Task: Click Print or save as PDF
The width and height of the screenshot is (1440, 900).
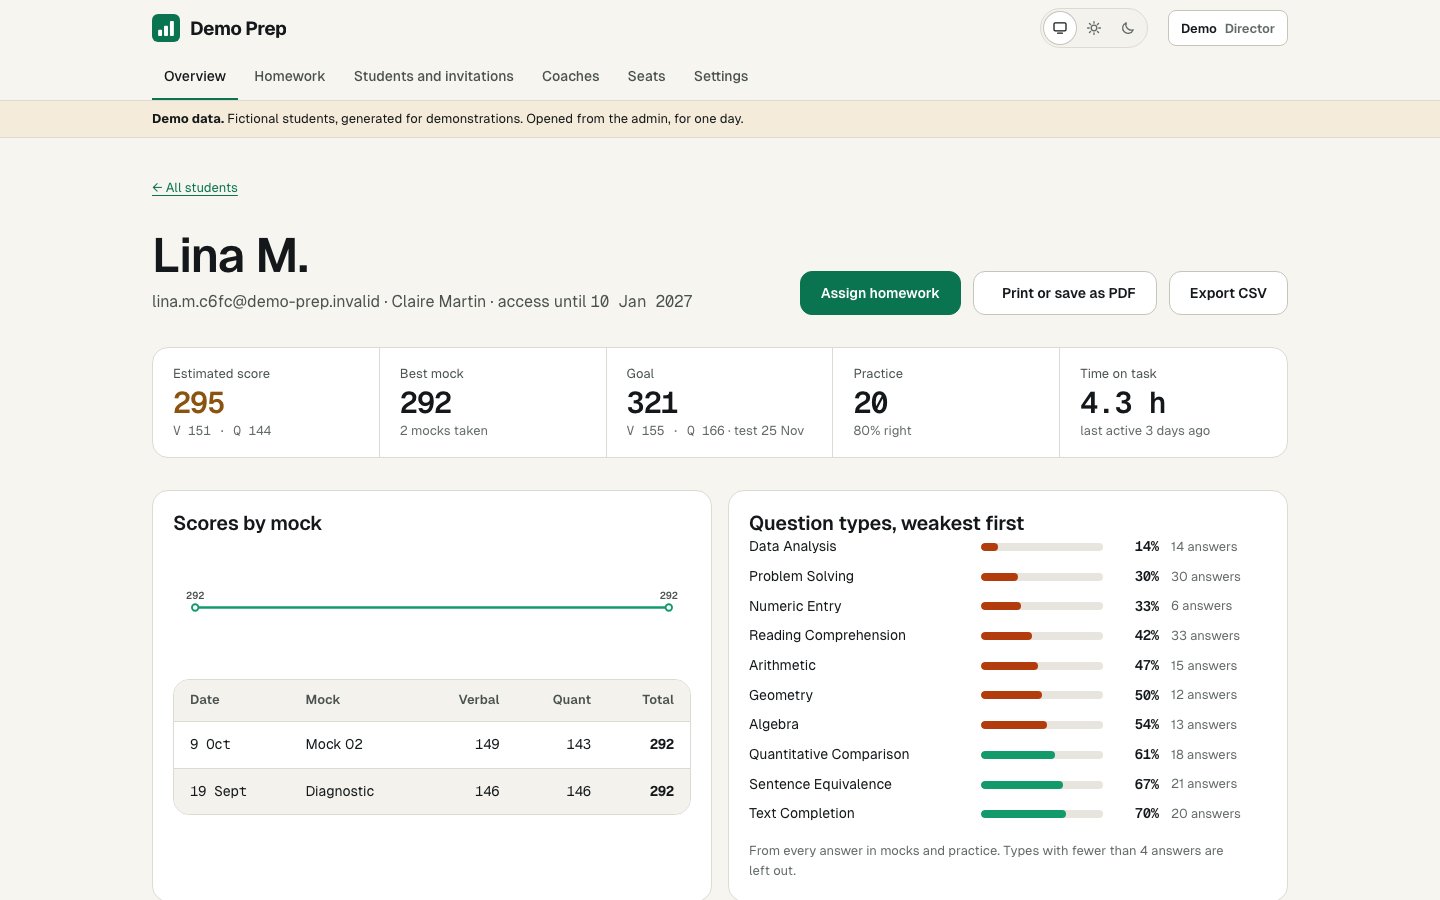Action: [1065, 293]
